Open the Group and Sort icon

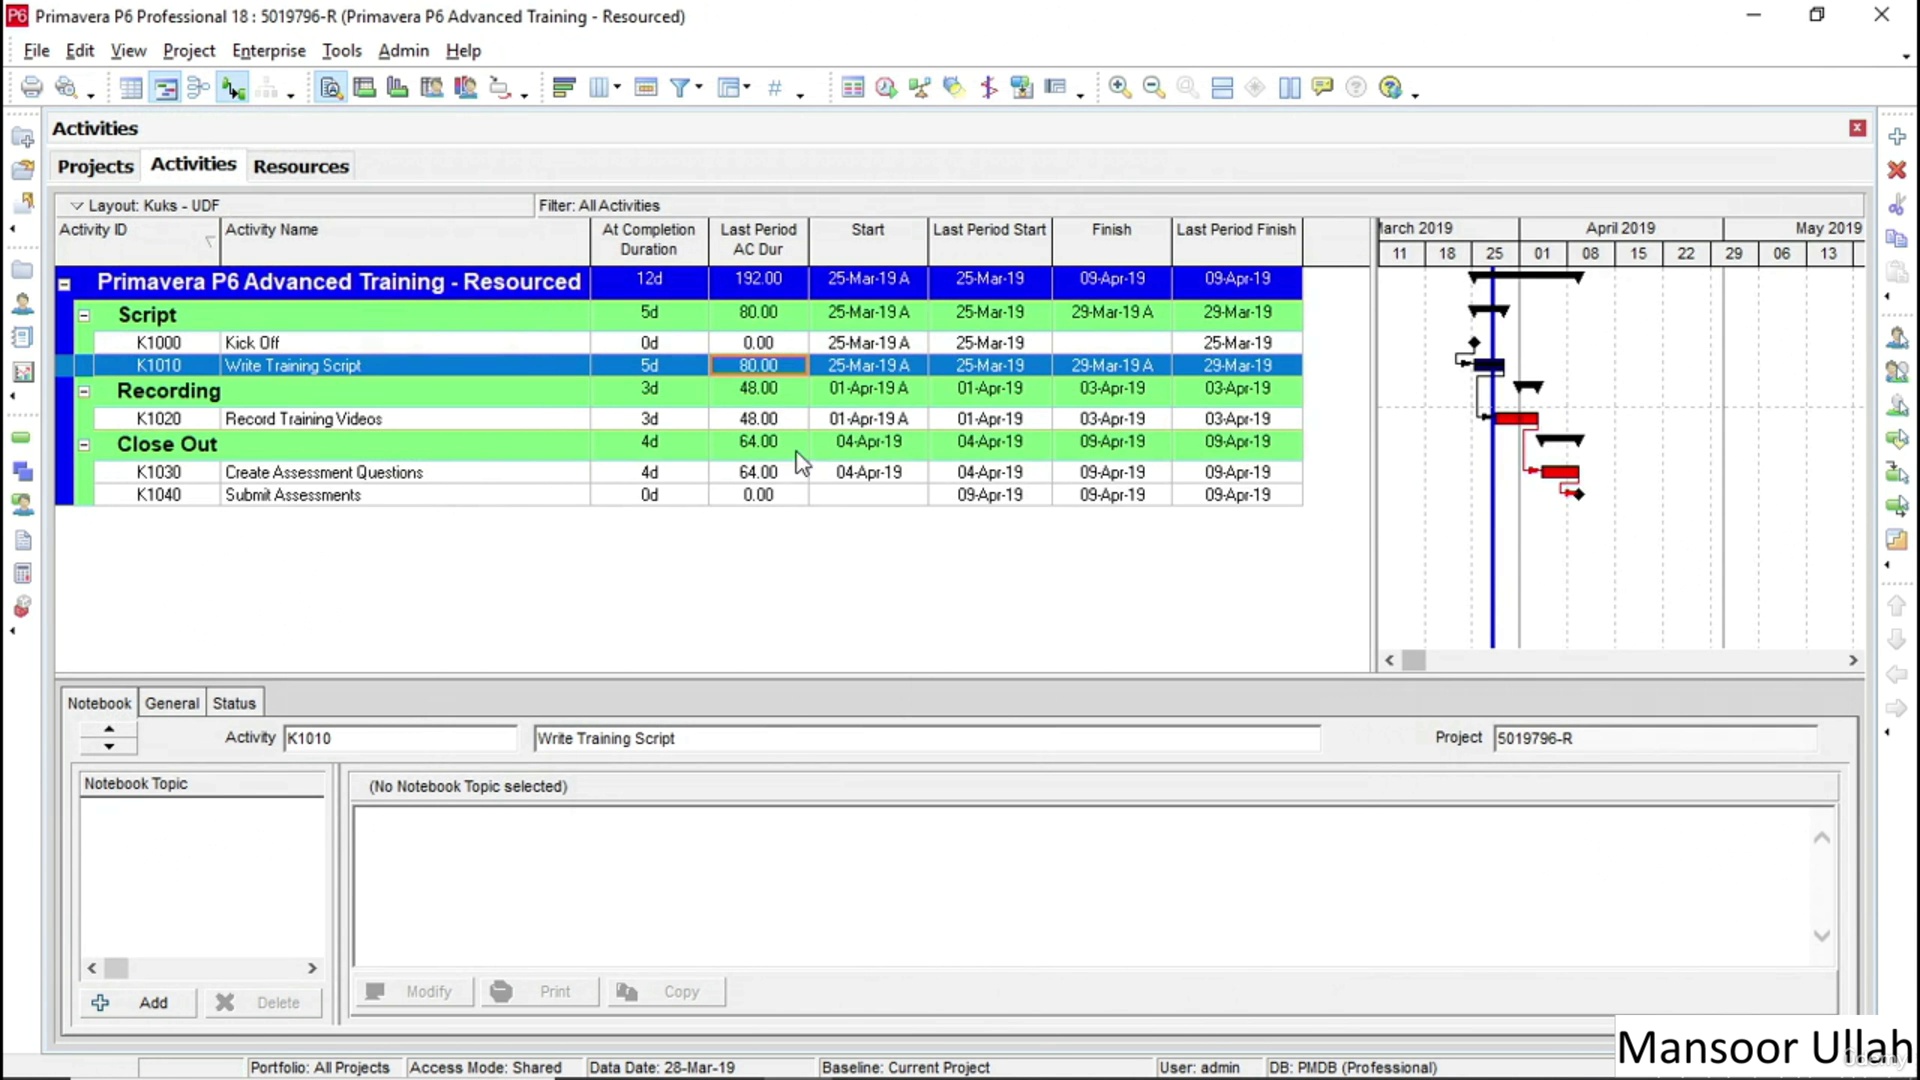[x=728, y=88]
